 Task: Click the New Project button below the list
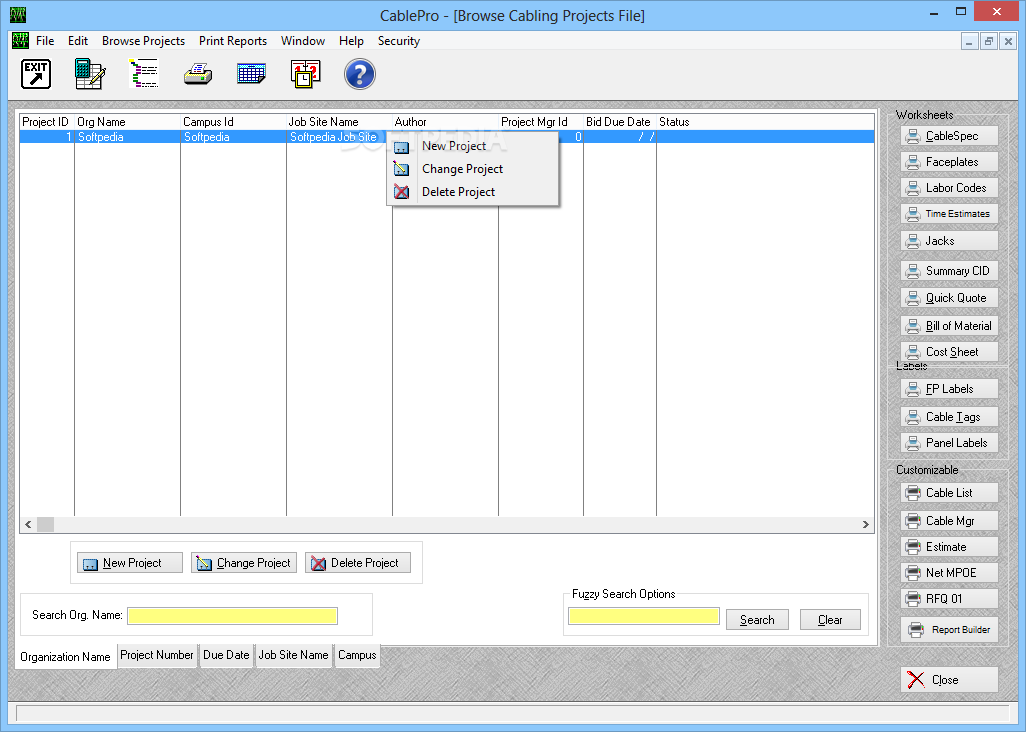click(x=130, y=563)
